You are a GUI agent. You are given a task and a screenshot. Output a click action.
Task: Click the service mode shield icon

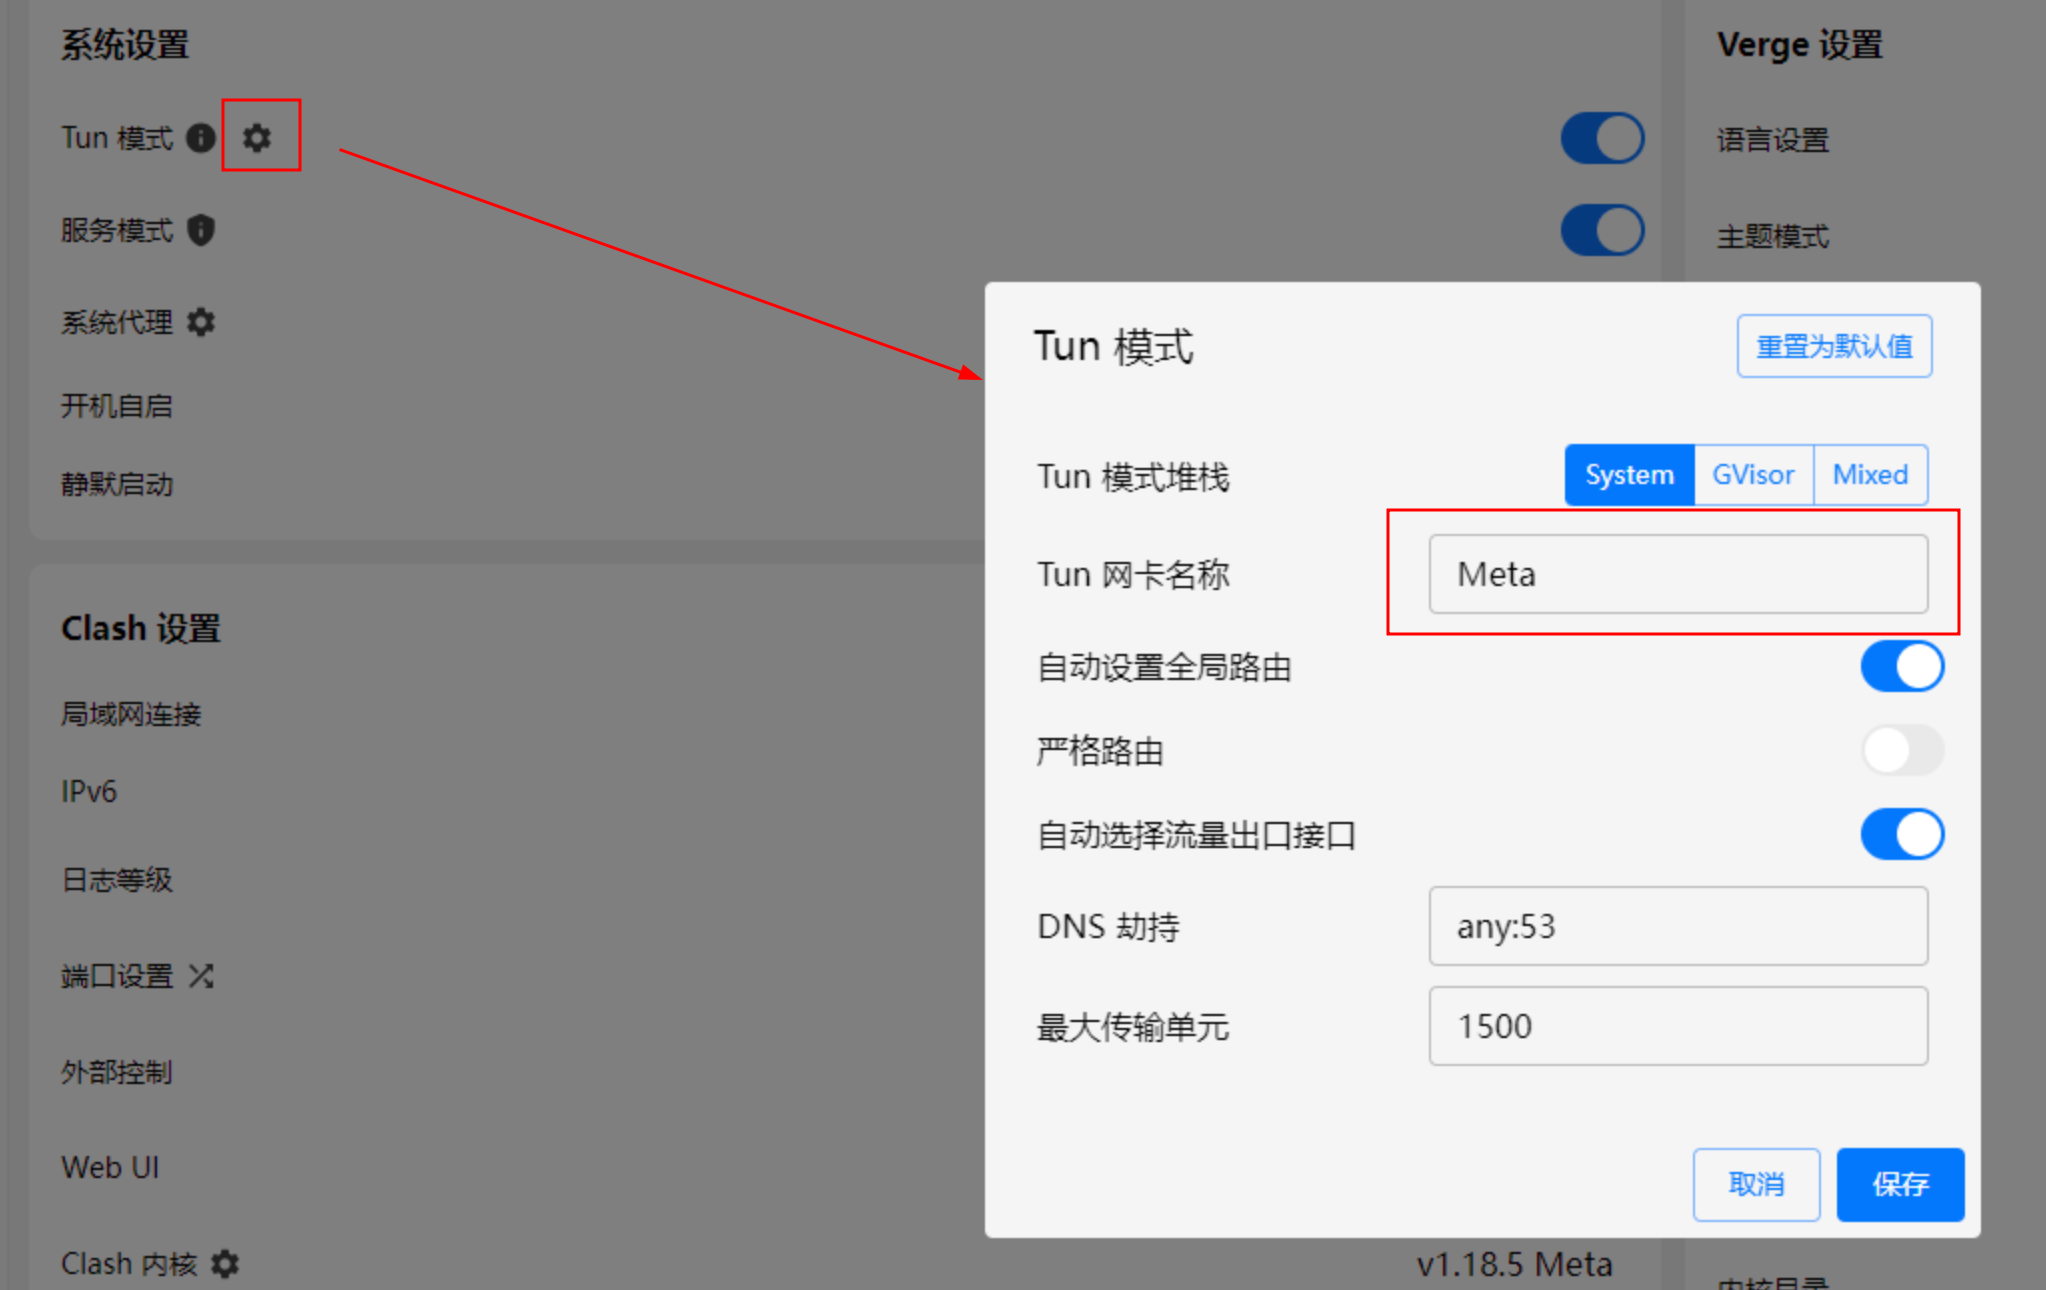201,230
